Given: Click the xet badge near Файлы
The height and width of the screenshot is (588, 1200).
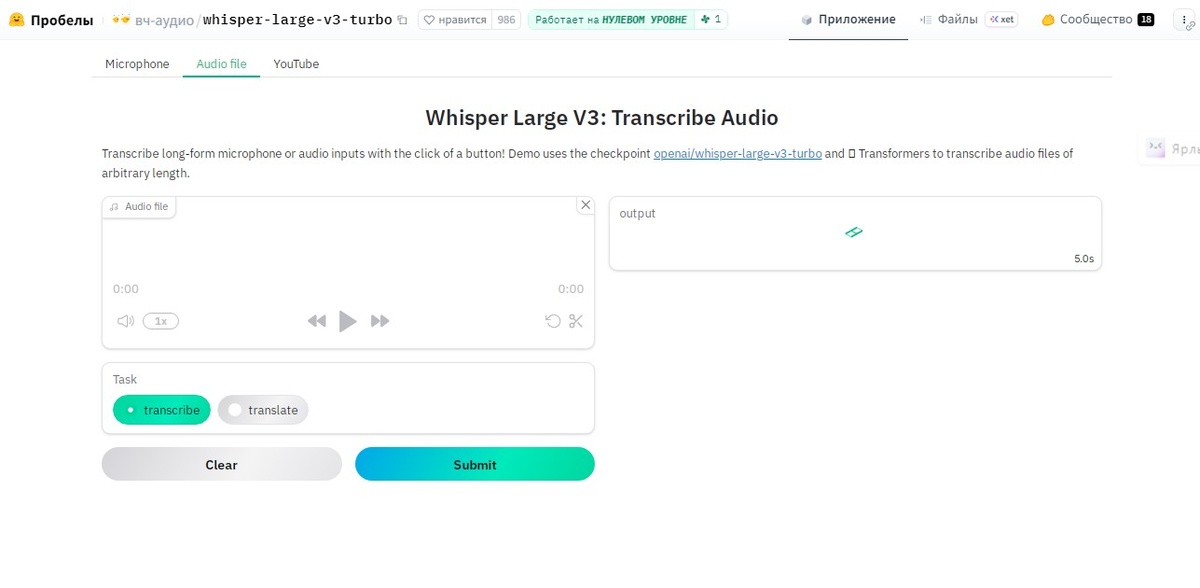Looking at the screenshot, I should (1001, 19).
